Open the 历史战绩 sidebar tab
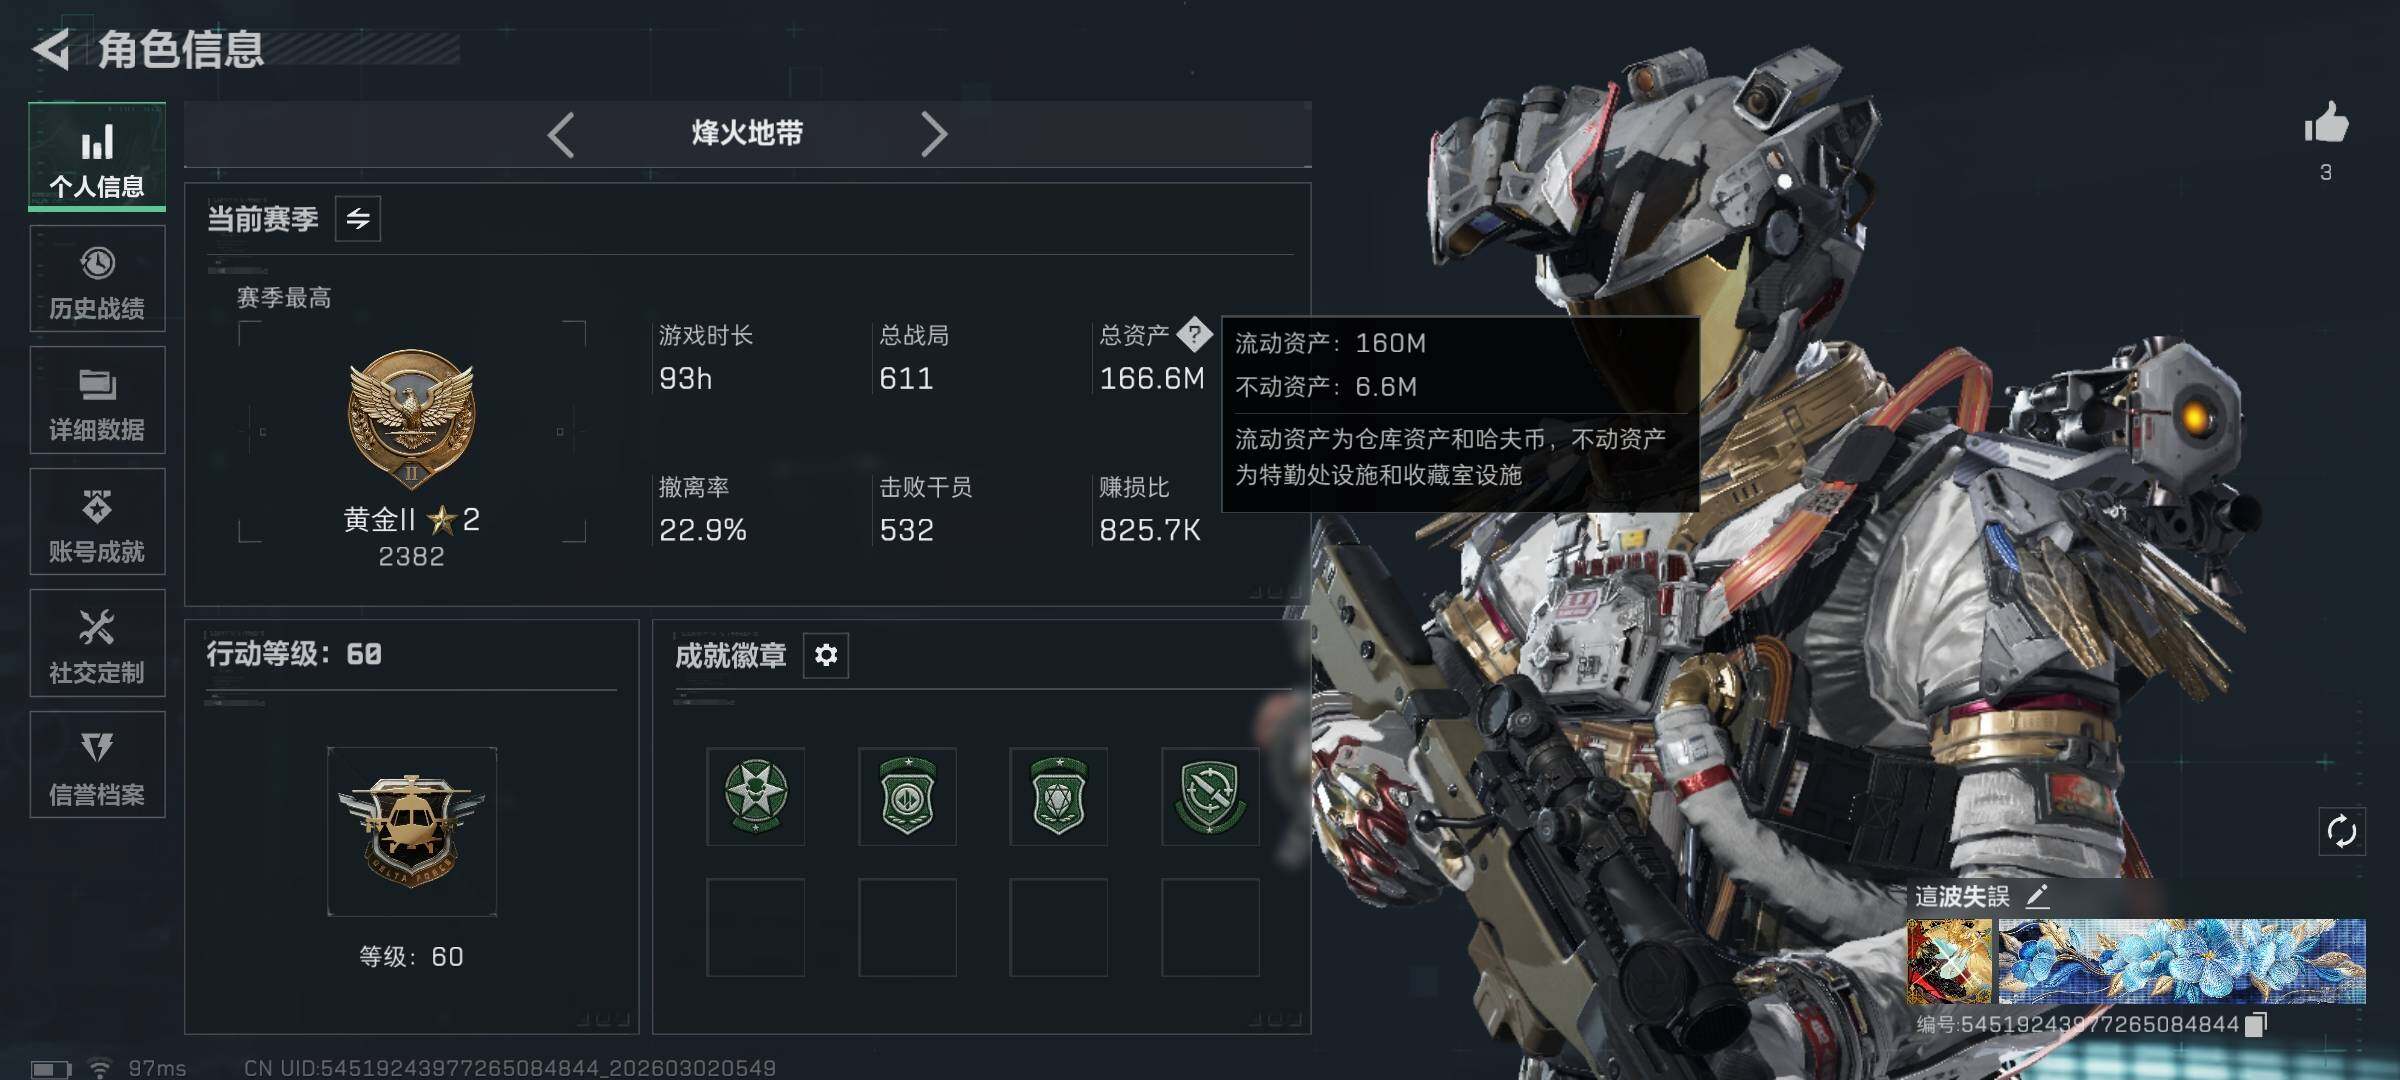This screenshot has height=1080, width=2400. [x=97, y=279]
